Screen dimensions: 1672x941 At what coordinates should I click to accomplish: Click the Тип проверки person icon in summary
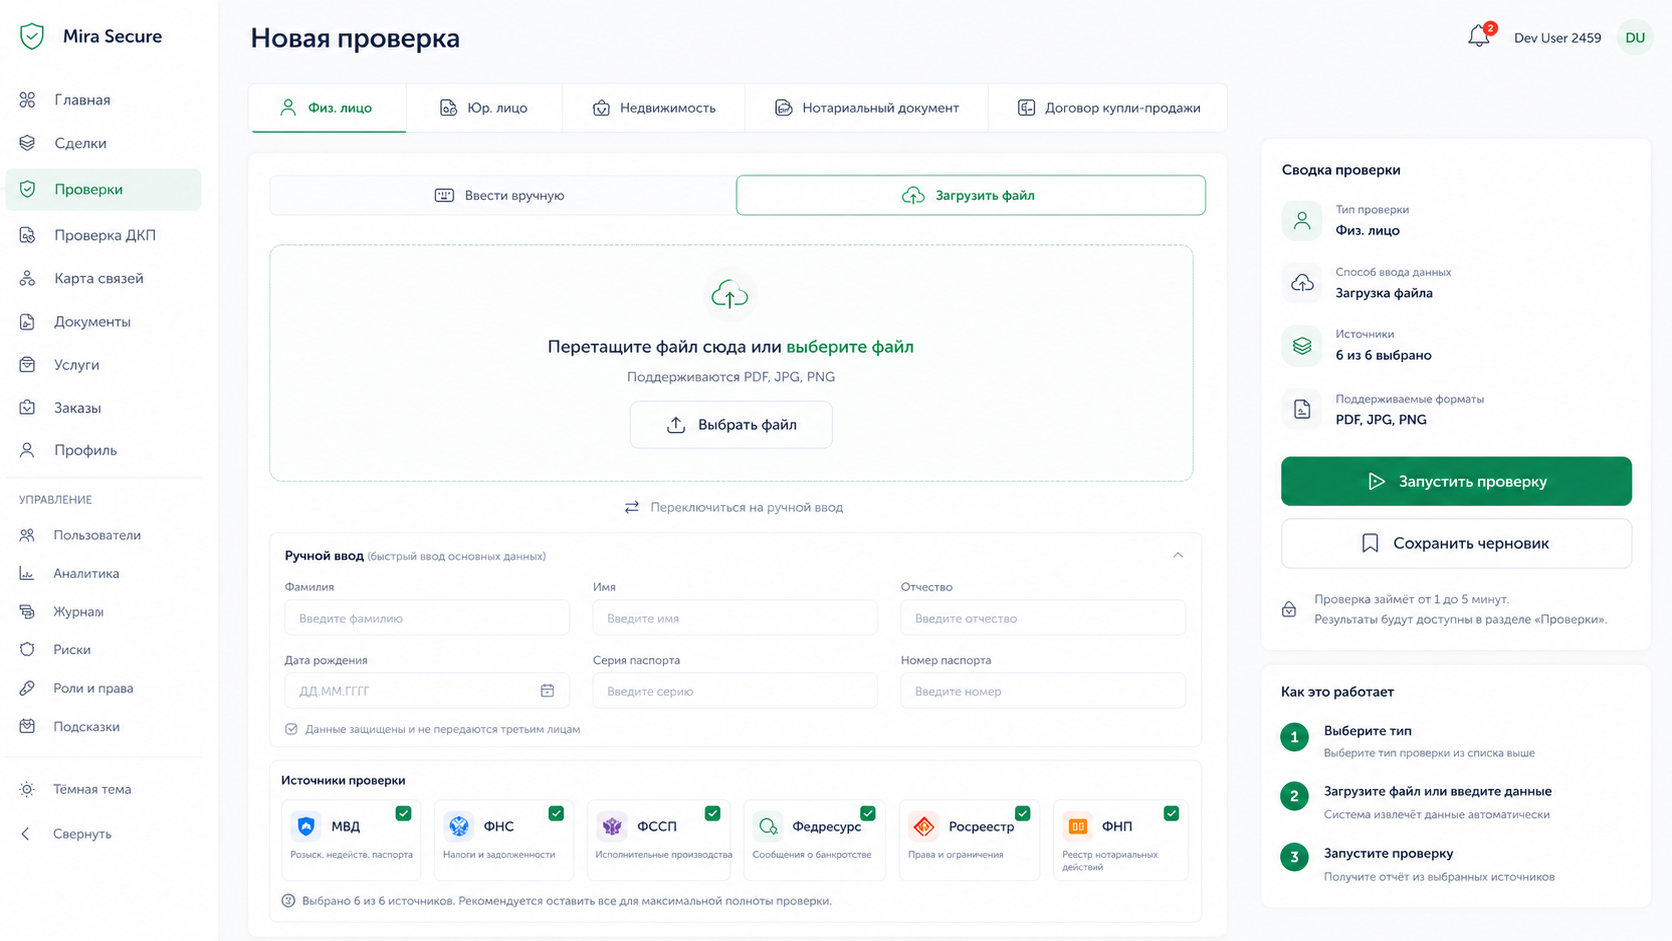[x=1302, y=220]
